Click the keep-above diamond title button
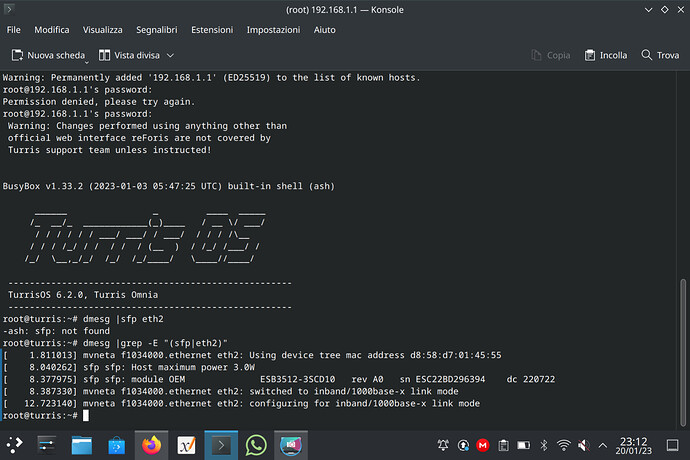Viewport: 690px width, 460px height. click(x=664, y=9)
